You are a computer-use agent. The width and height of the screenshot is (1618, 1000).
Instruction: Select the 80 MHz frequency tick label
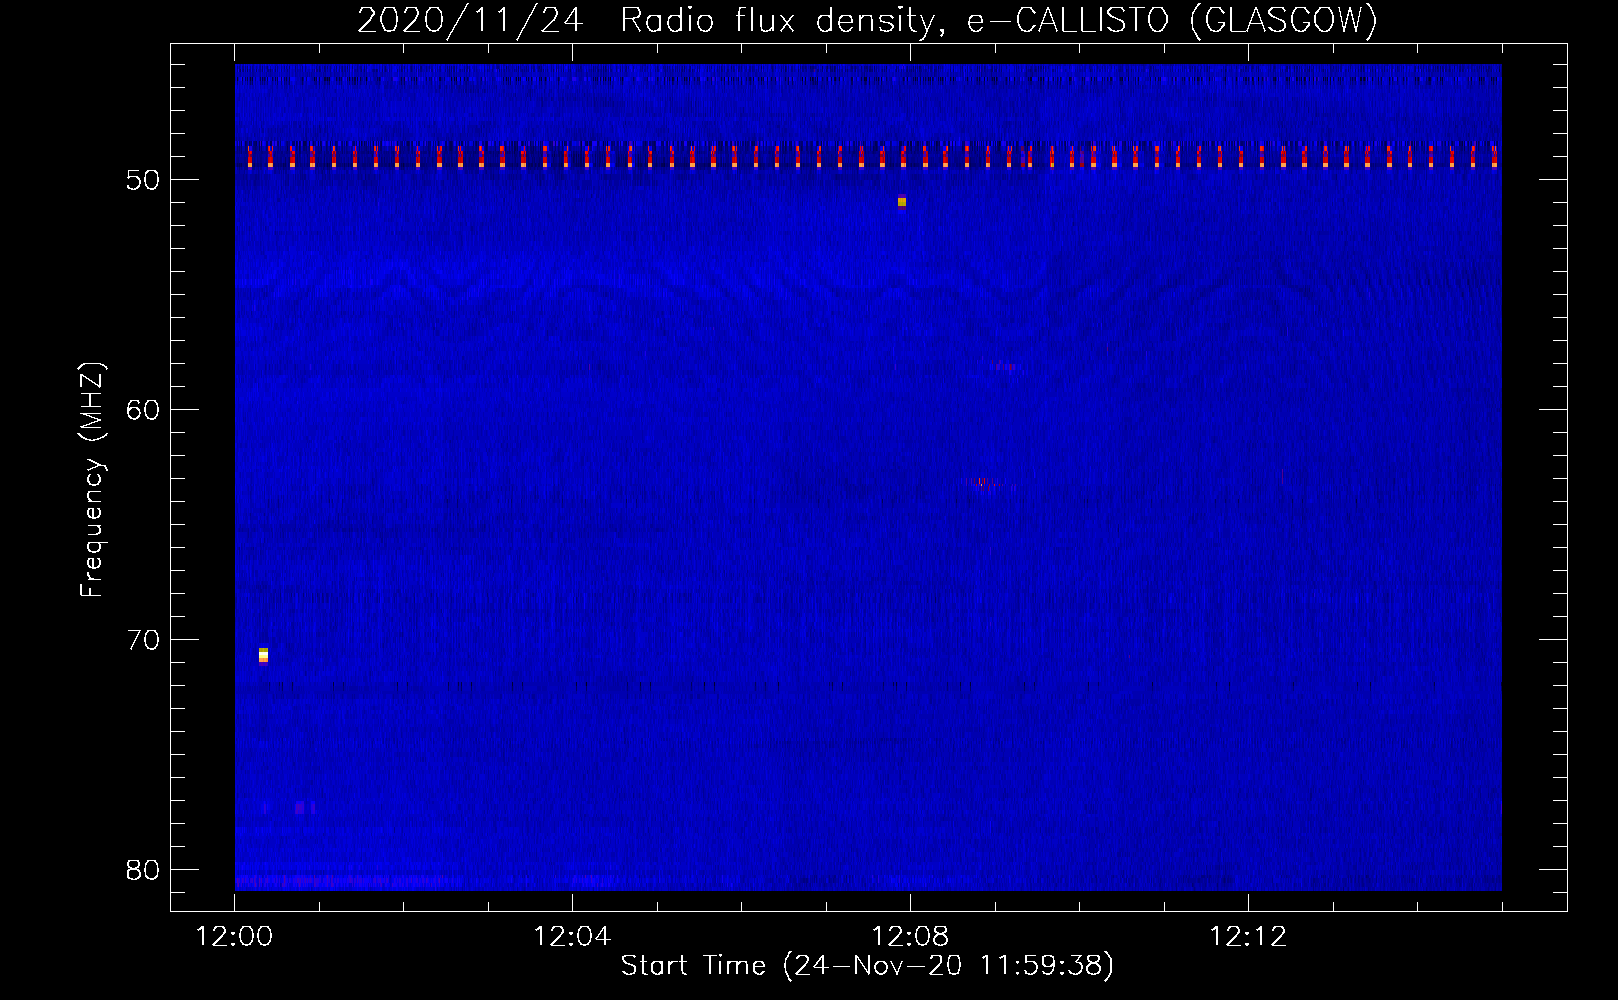(x=143, y=870)
